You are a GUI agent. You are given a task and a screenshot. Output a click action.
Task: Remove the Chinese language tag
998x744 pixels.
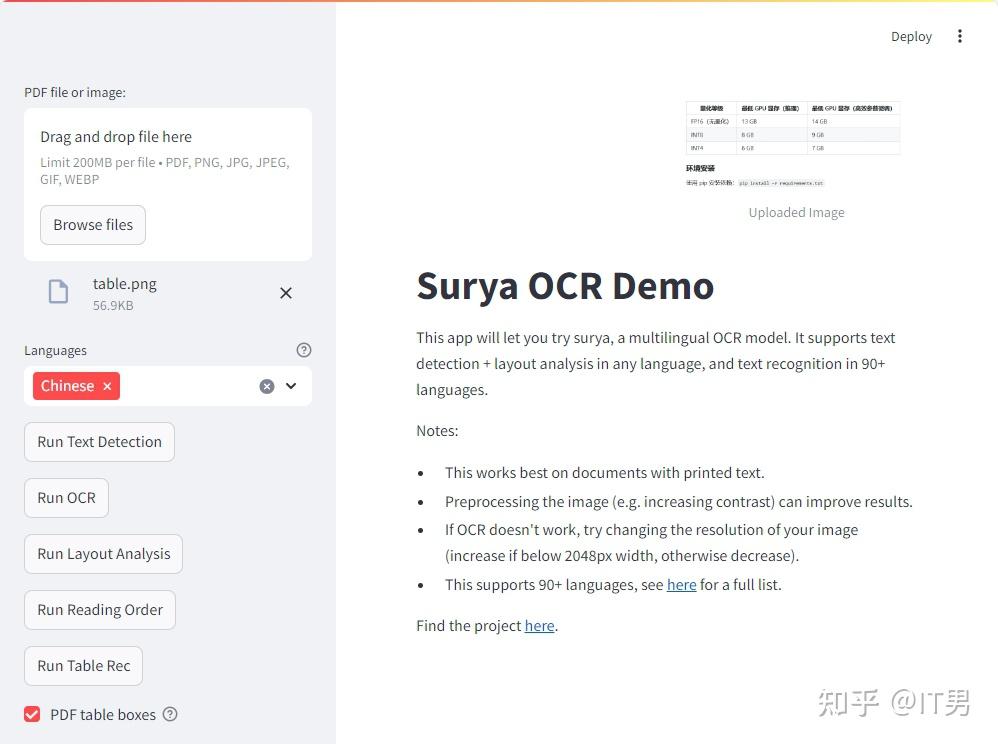point(107,385)
